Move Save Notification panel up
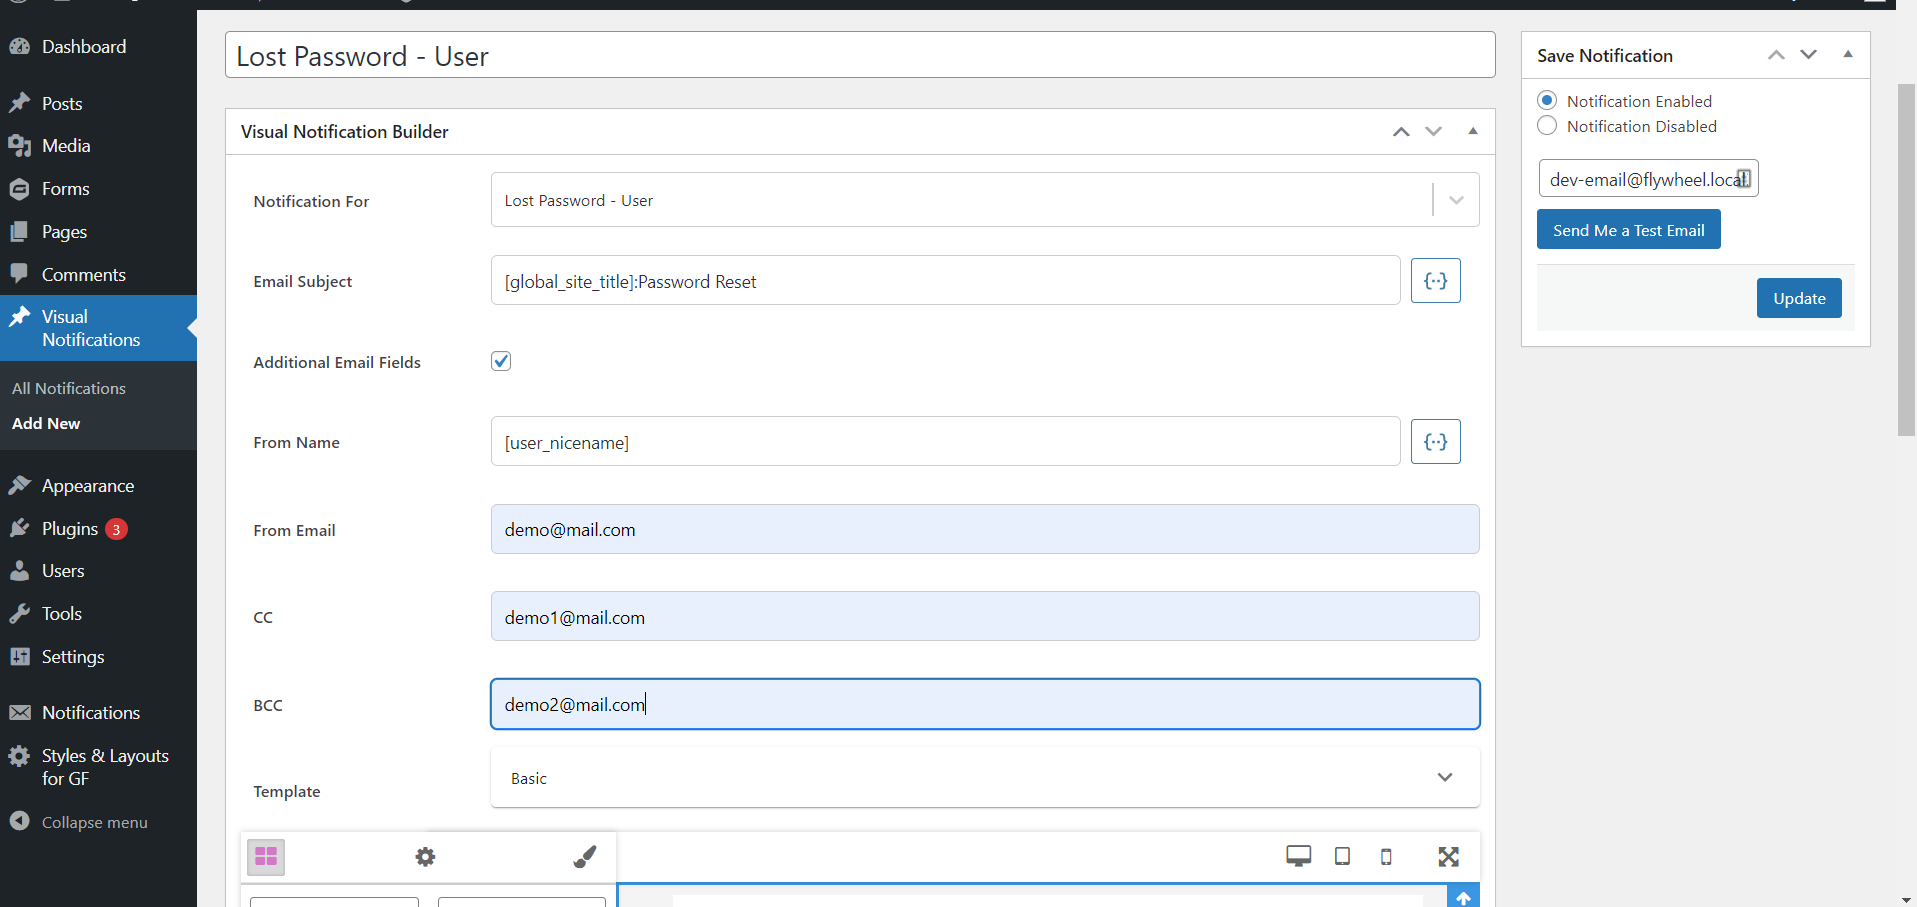Image resolution: width=1917 pixels, height=907 pixels. tap(1776, 55)
